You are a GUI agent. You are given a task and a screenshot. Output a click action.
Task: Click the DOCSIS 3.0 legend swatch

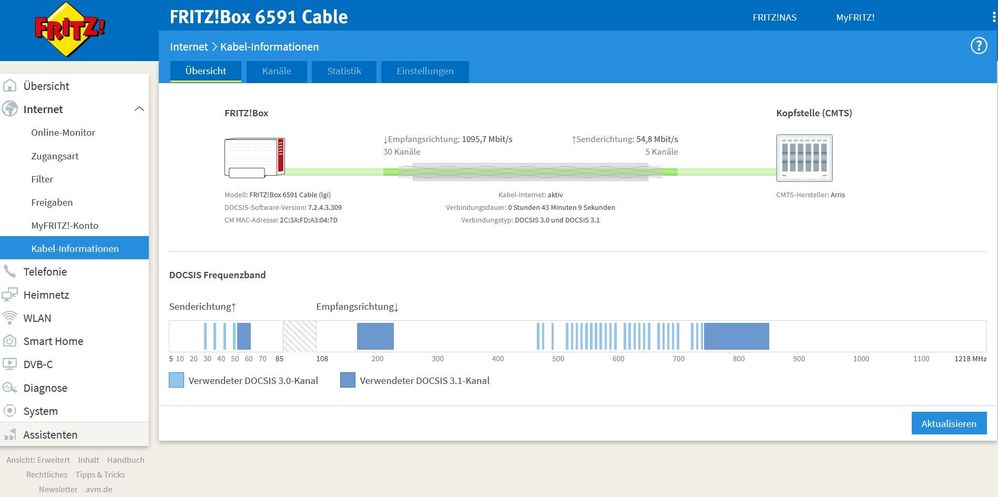pyautogui.click(x=176, y=381)
